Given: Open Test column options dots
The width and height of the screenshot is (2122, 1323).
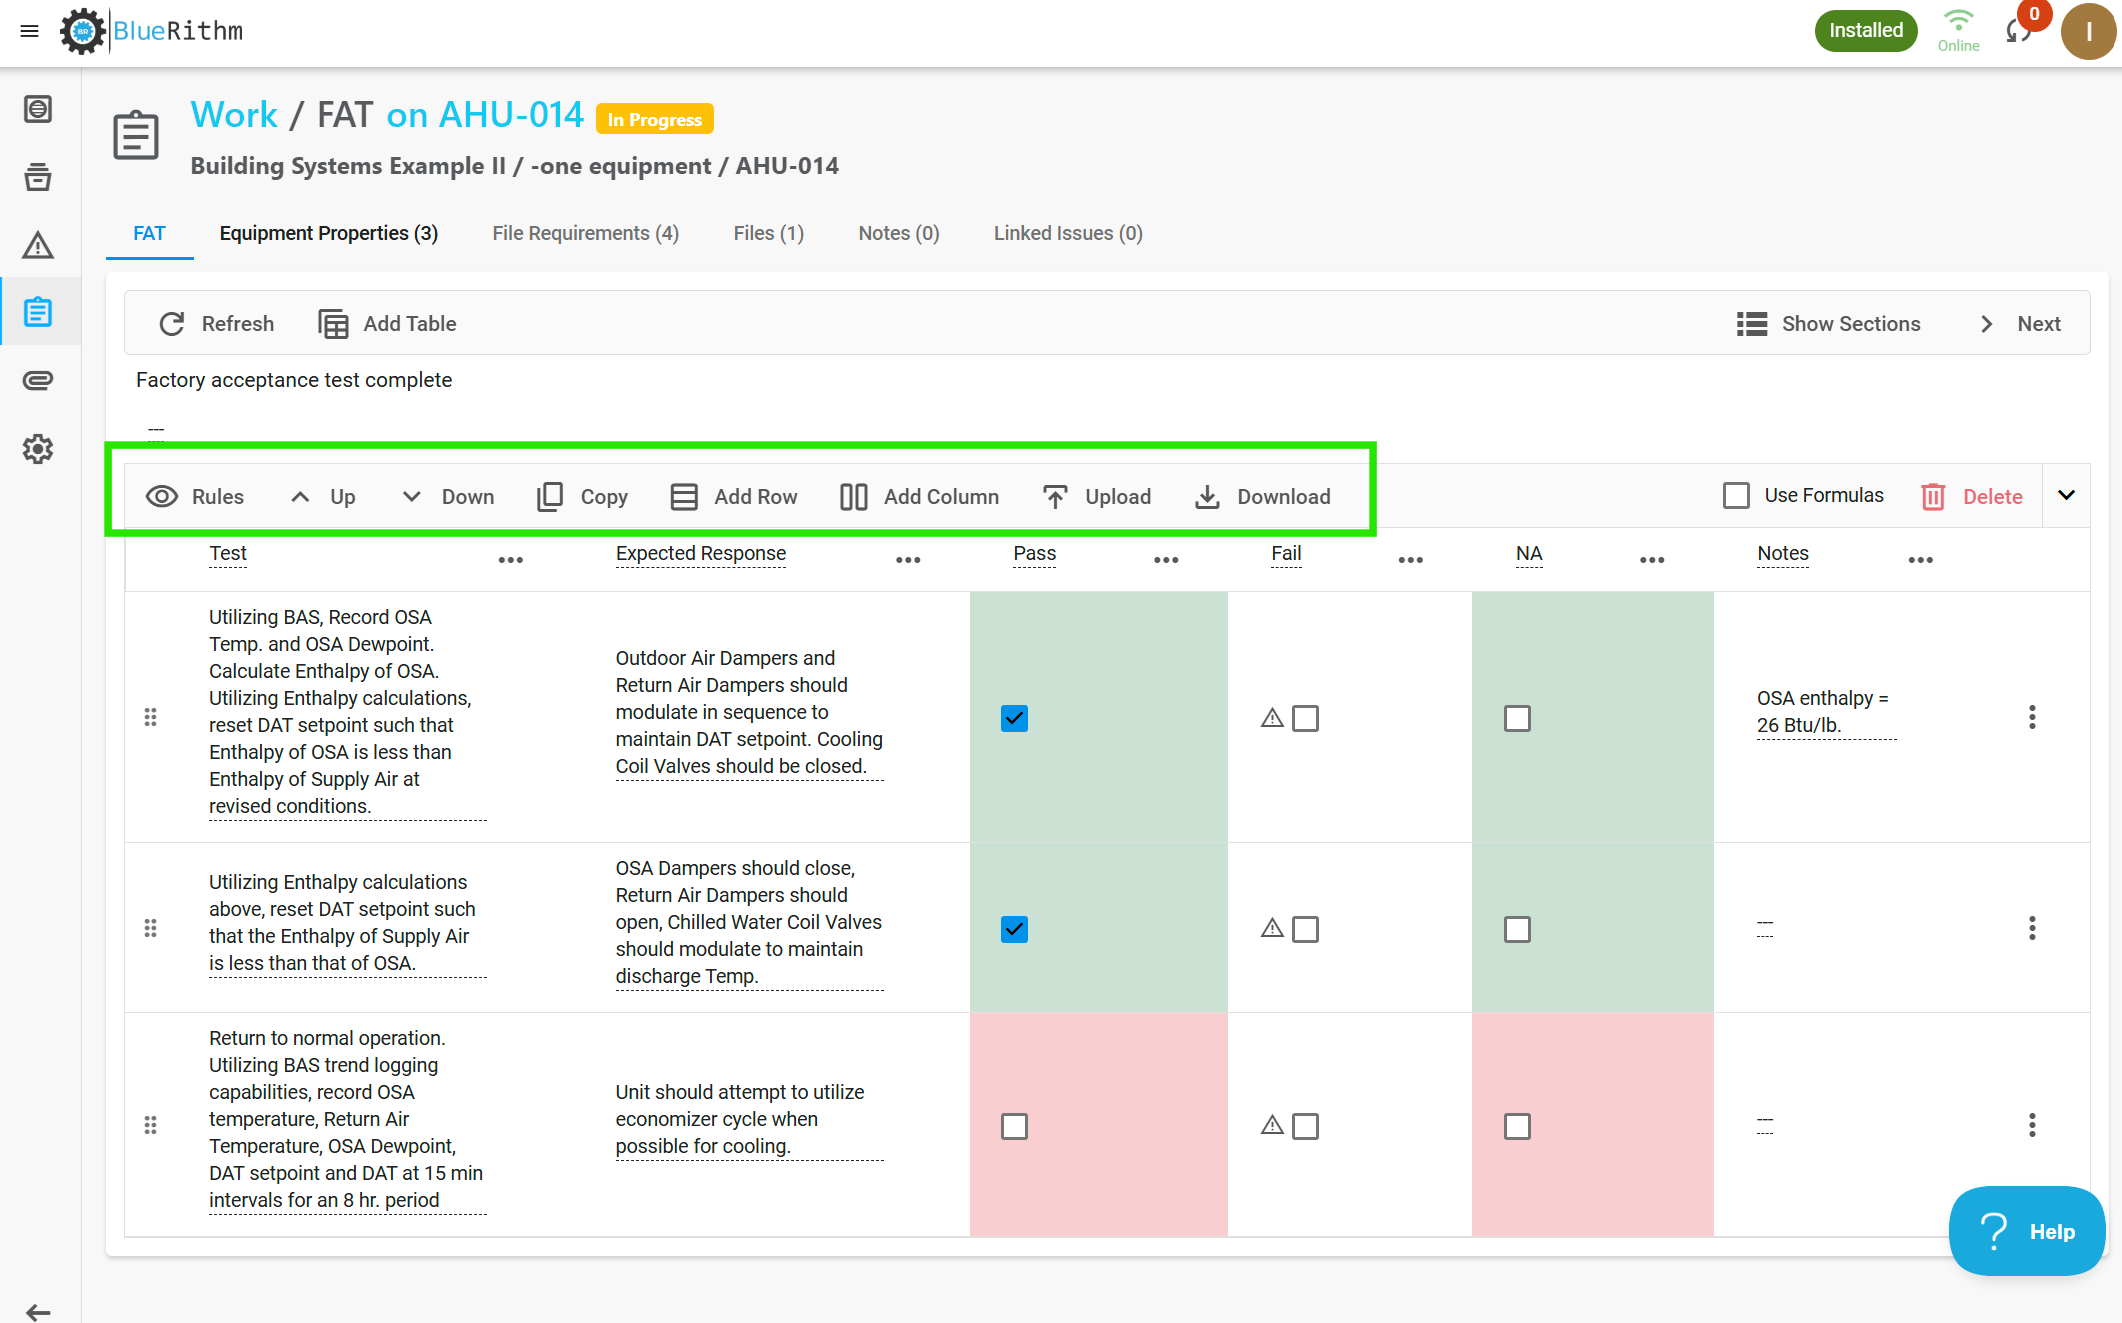Looking at the screenshot, I should pos(511,560).
